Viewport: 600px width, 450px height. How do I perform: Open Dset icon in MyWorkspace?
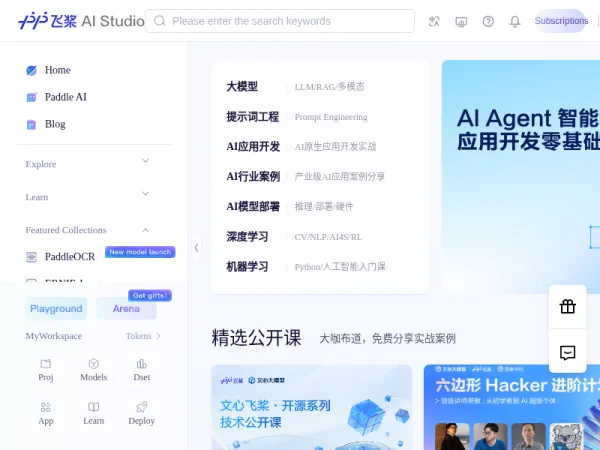142,364
